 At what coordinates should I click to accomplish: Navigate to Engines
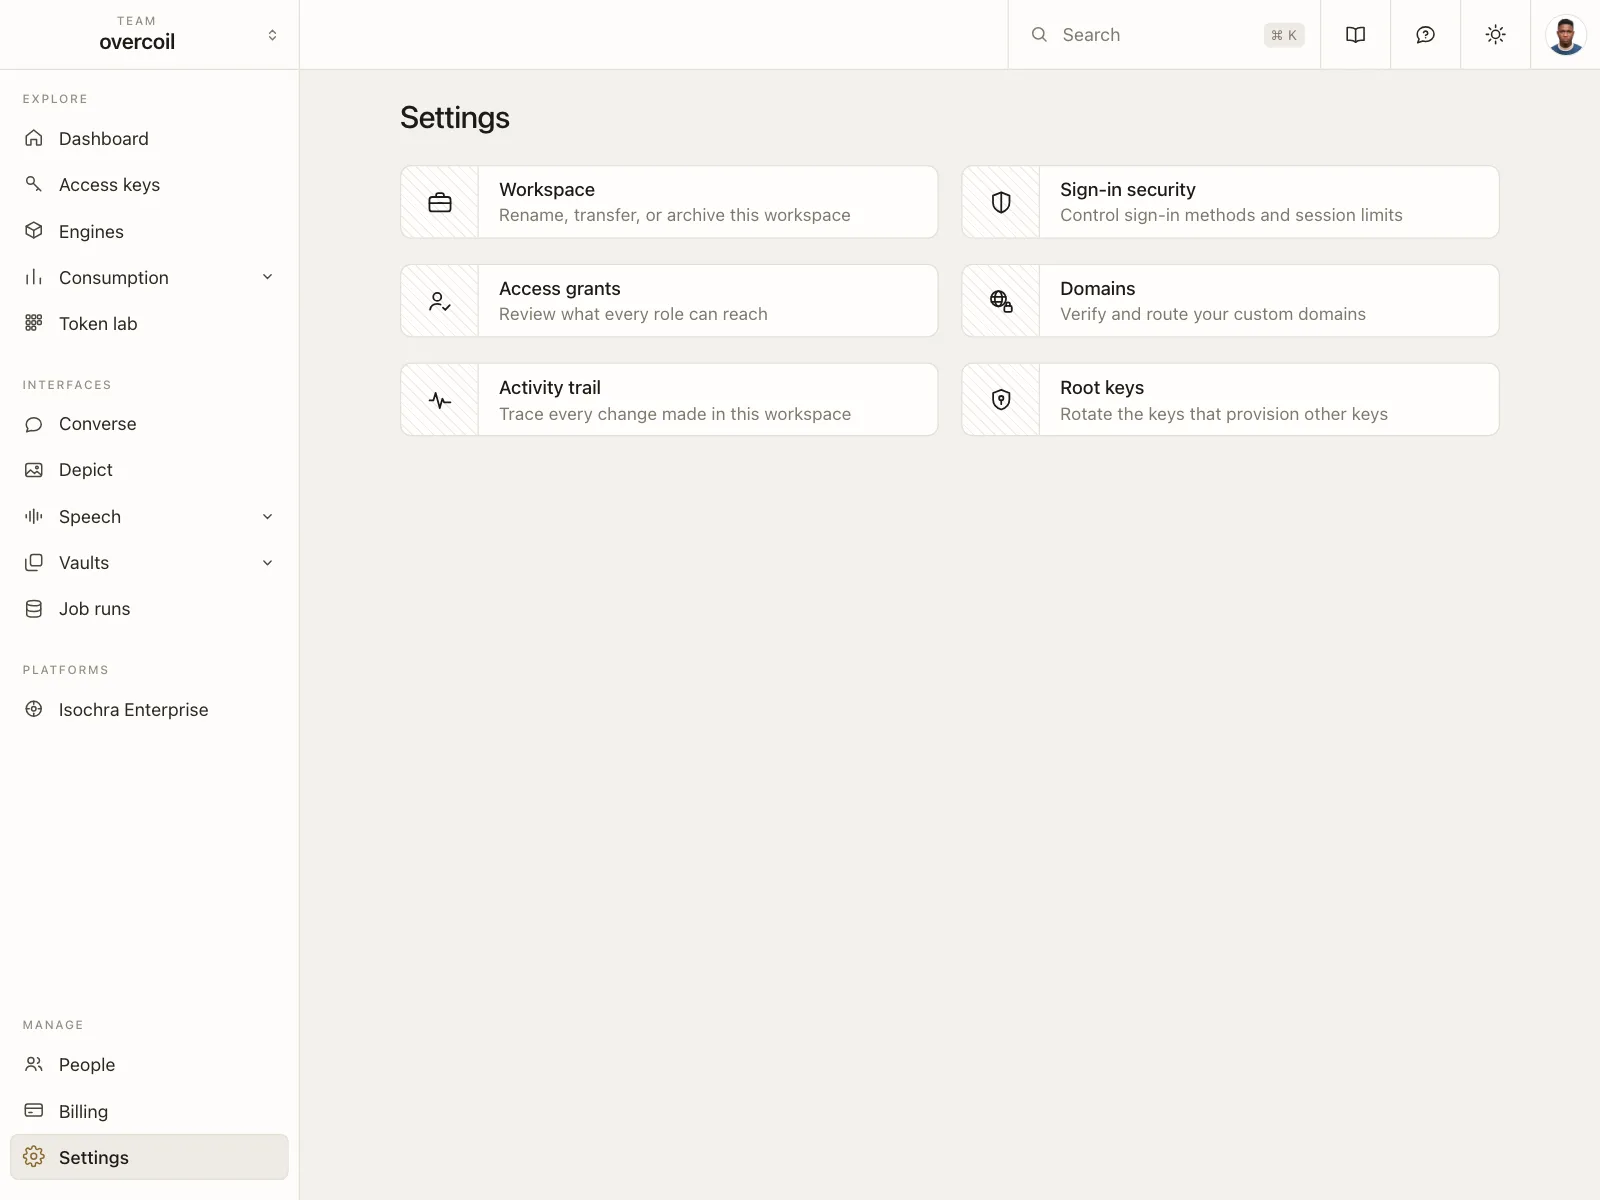pos(149,231)
